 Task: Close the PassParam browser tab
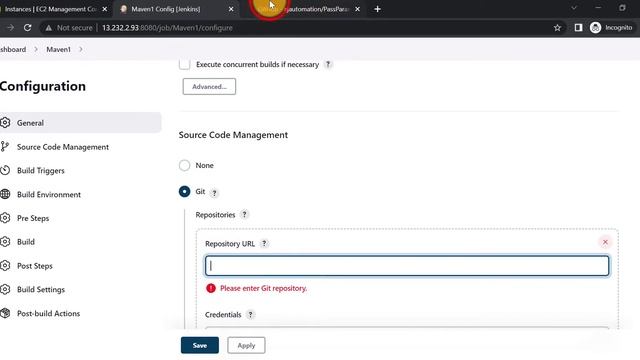pos(358,9)
